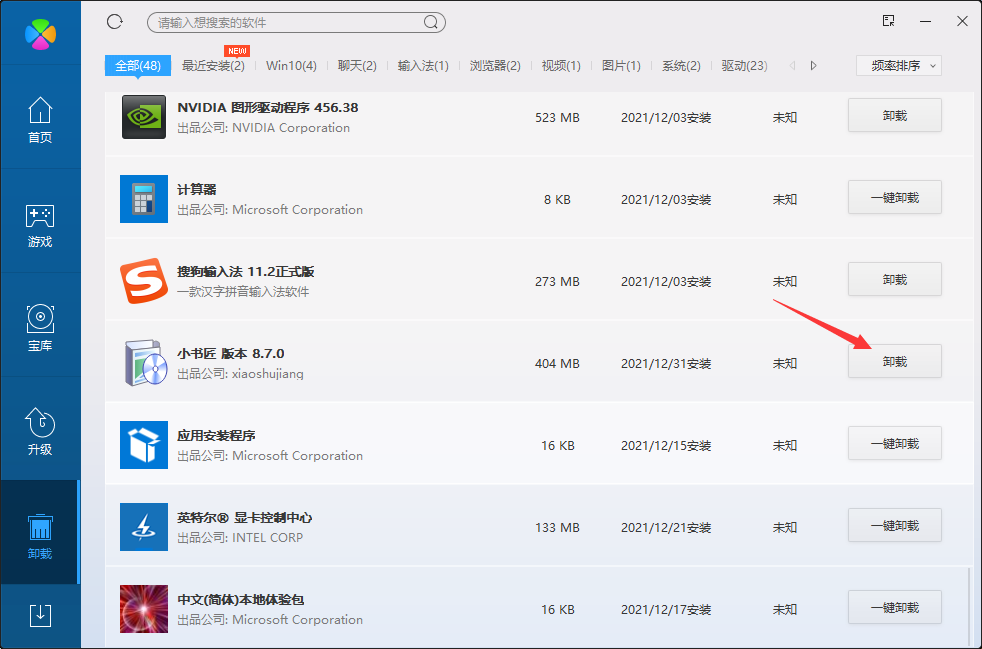Close the software manager window

pos(963,21)
